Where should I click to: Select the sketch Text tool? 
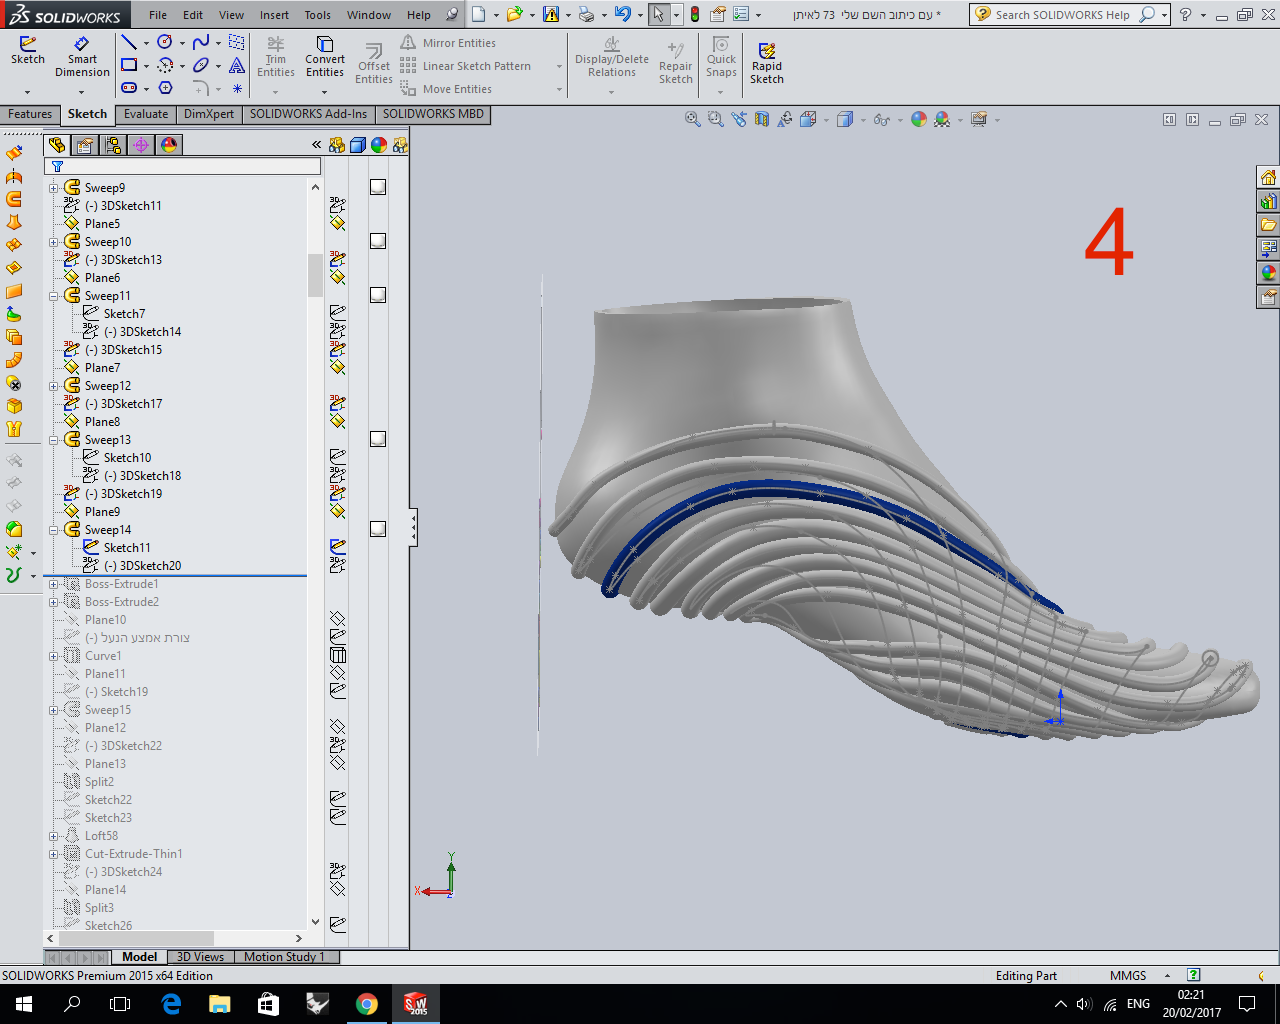tap(237, 65)
